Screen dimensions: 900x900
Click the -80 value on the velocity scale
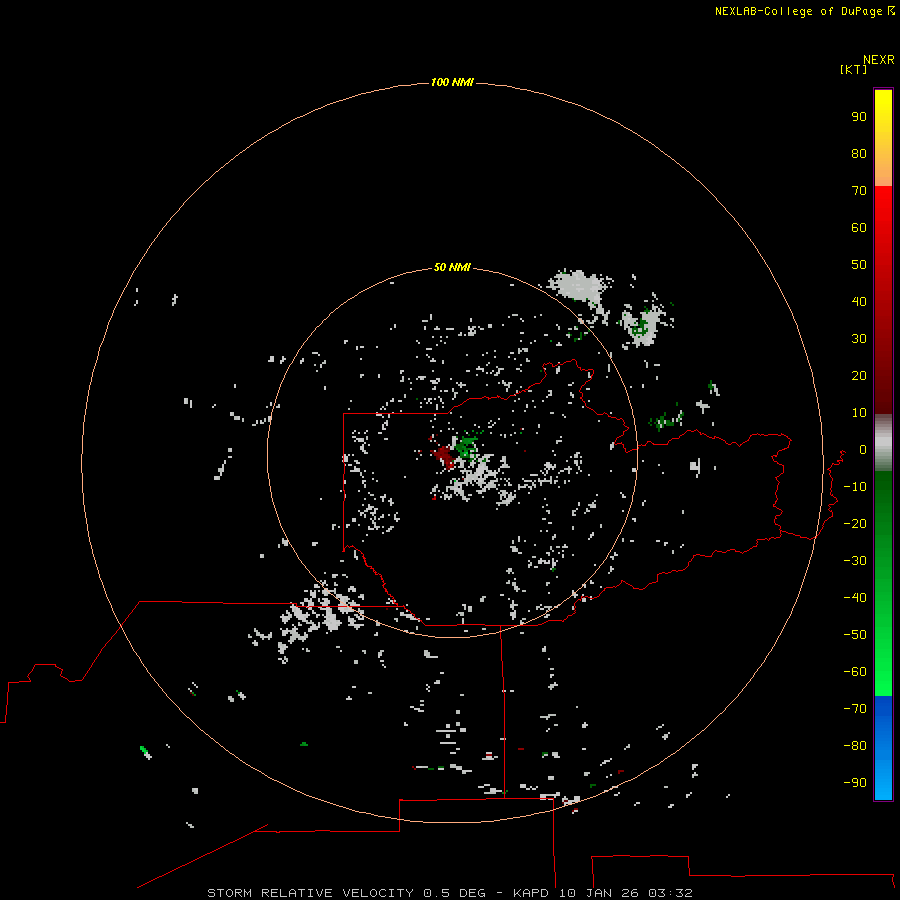pos(855,746)
